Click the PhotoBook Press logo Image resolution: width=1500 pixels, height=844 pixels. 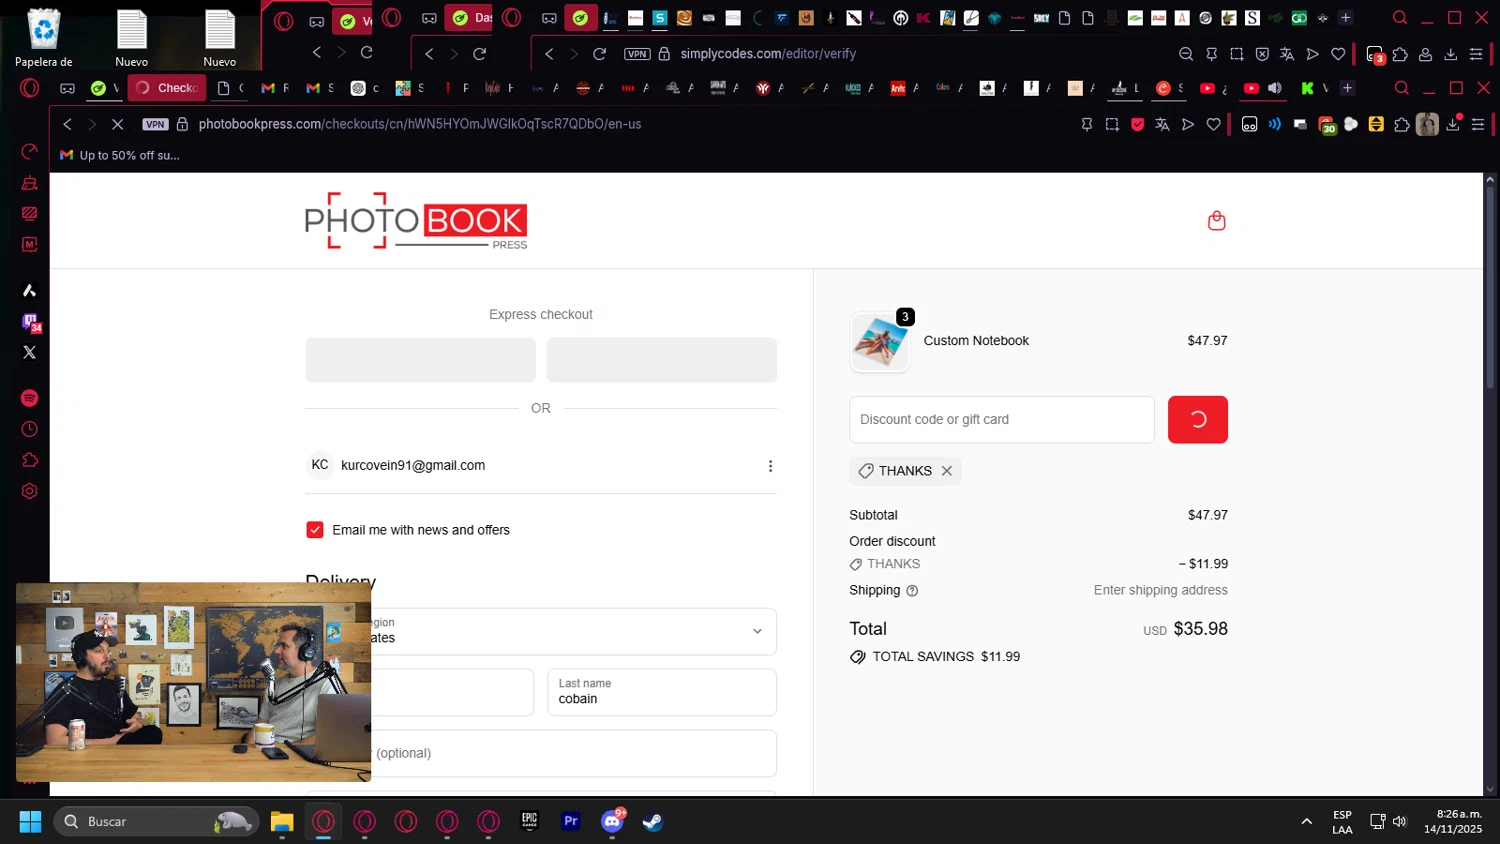point(416,220)
